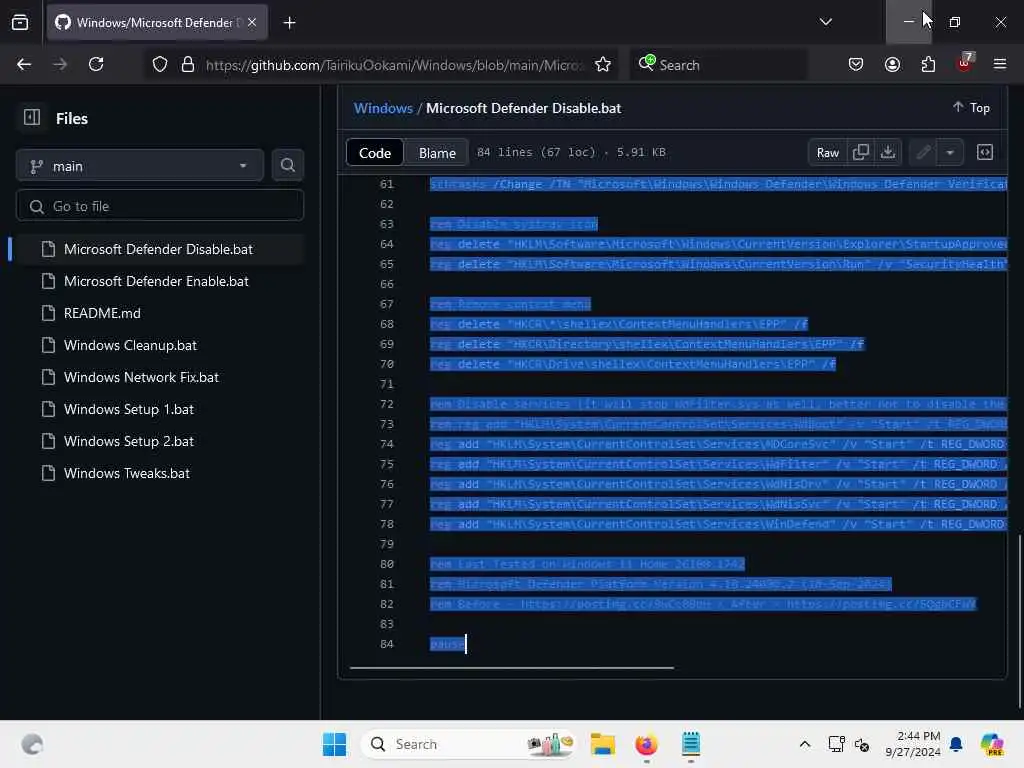Image resolution: width=1024 pixels, height=768 pixels.
Task: Open Microsoft Defender Disable.bat in file tree
Action: (157, 249)
